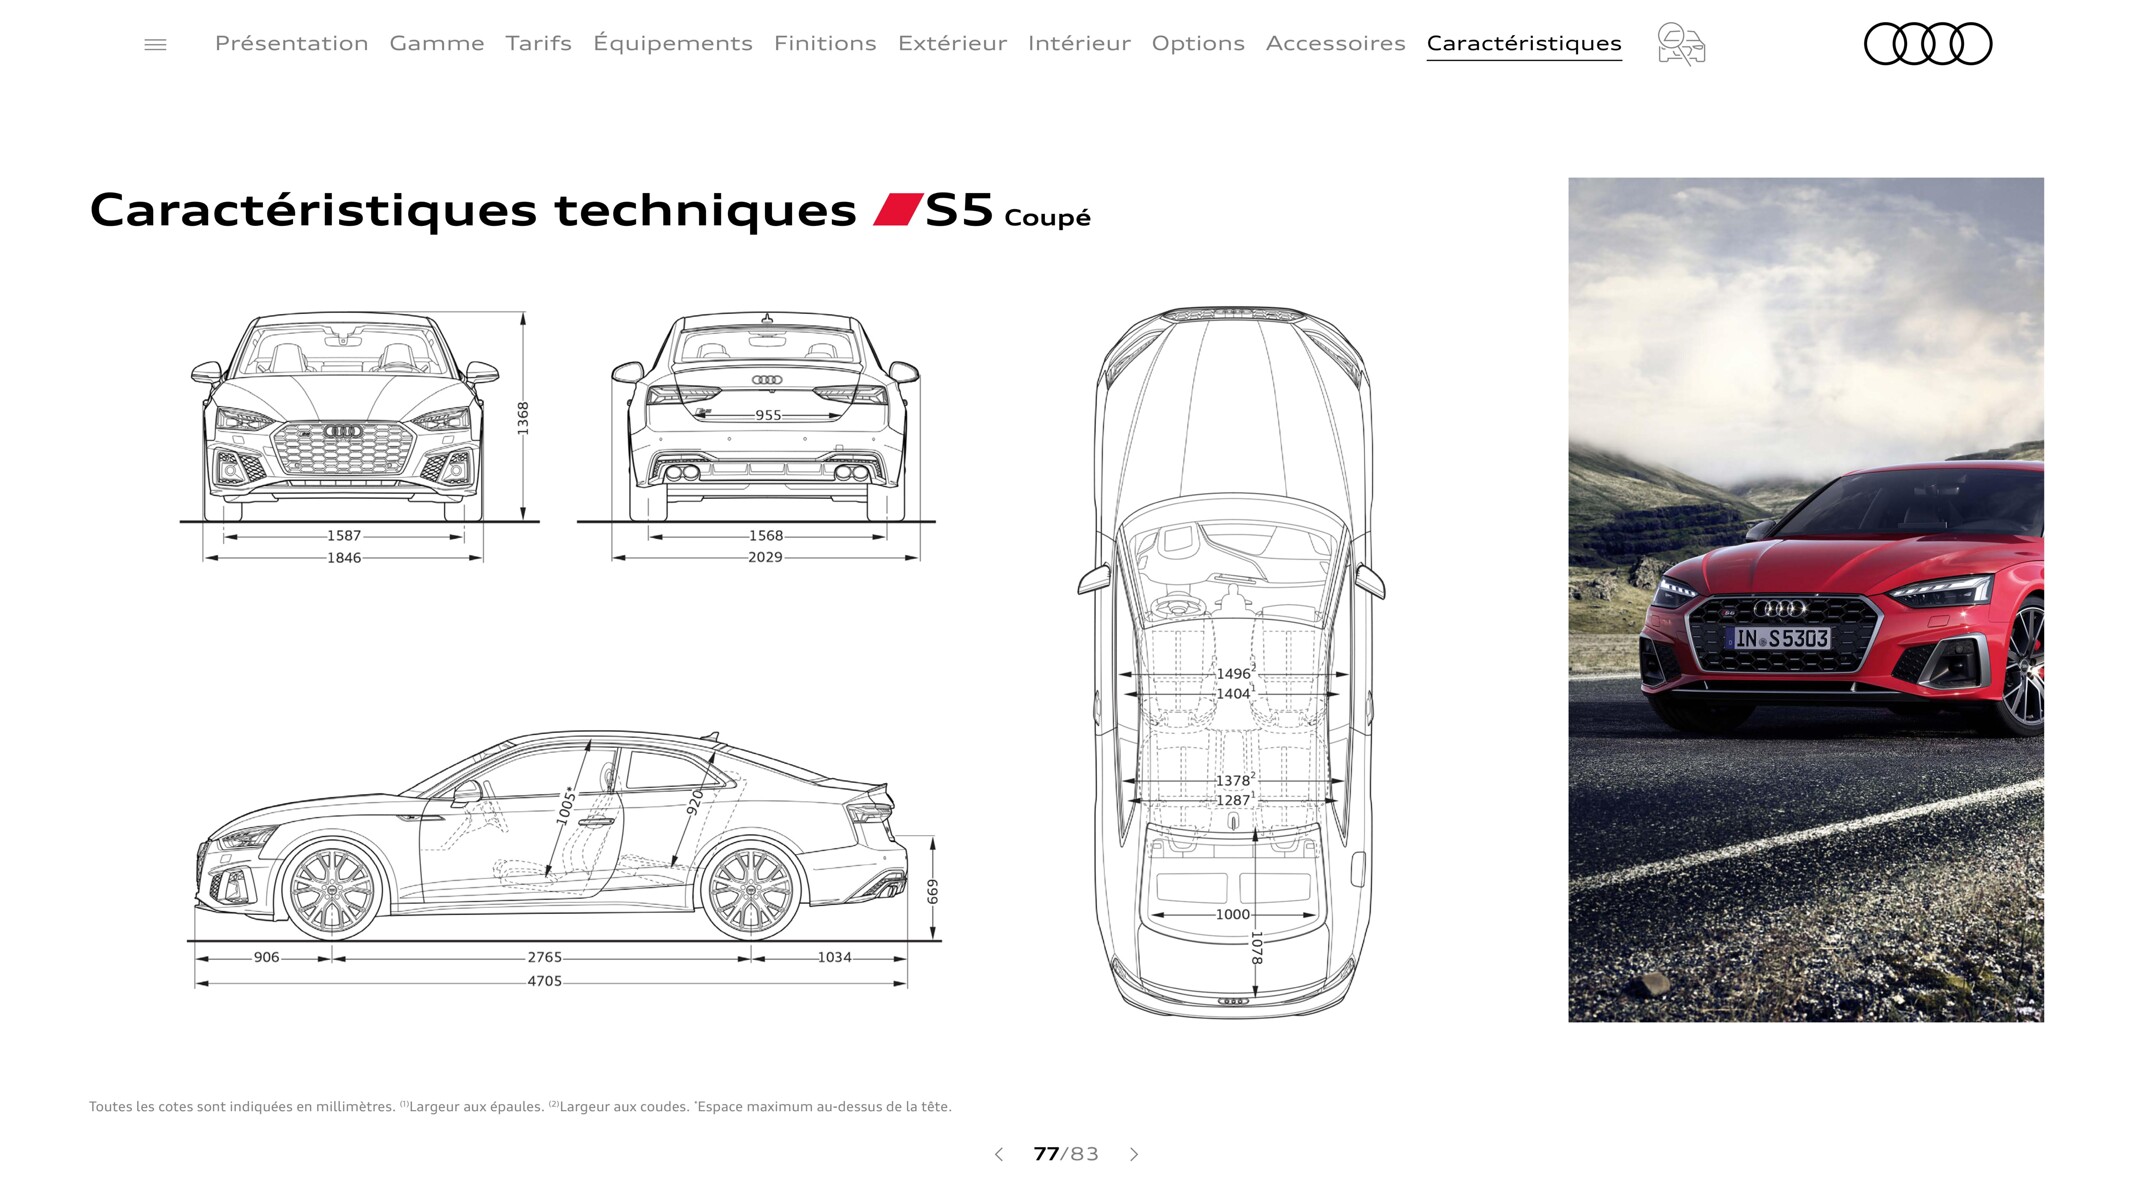Click the 1034 rear overhang dimension

tap(835, 957)
